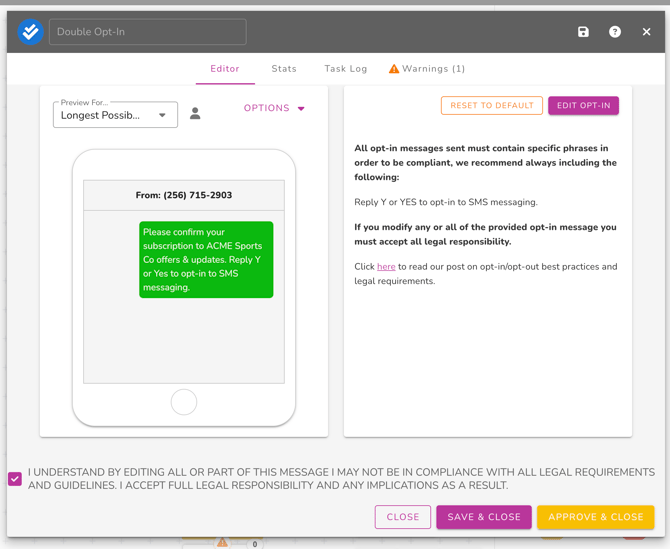Screen dimensions: 670x549
Task: Click the blue checkmark app logo
Action: coord(30,32)
